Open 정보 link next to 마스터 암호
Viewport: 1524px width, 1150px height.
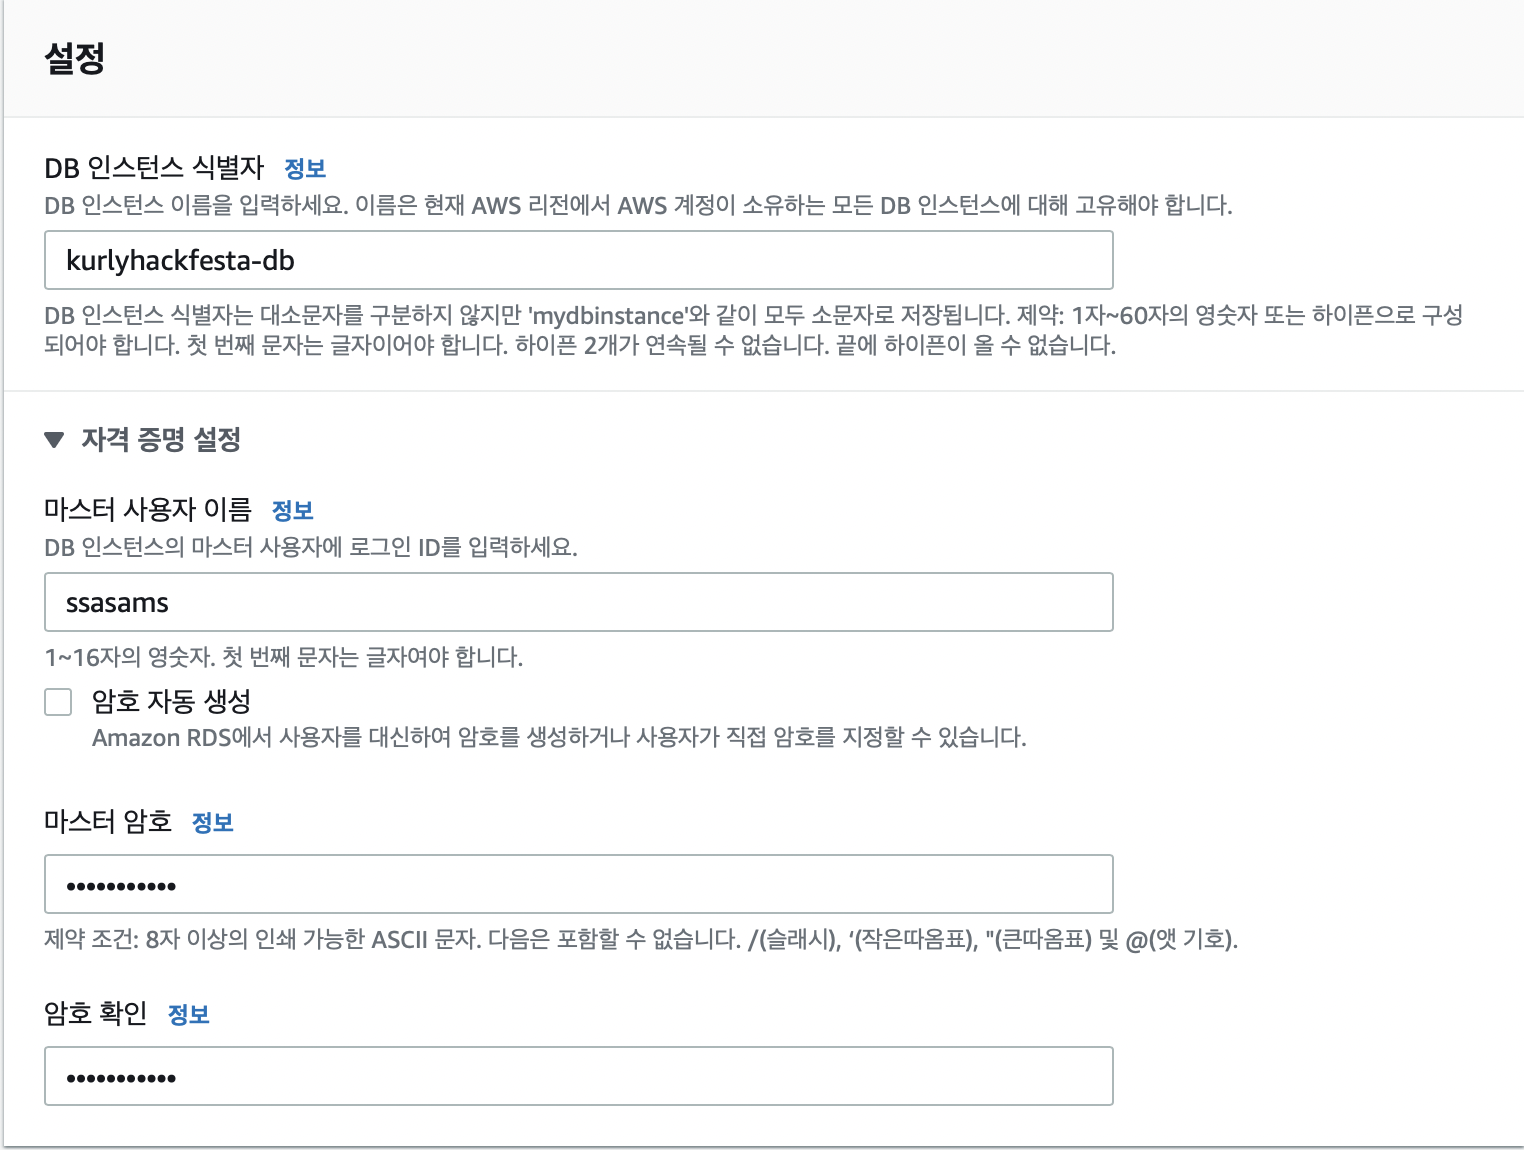pyautogui.click(x=212, y=822)
